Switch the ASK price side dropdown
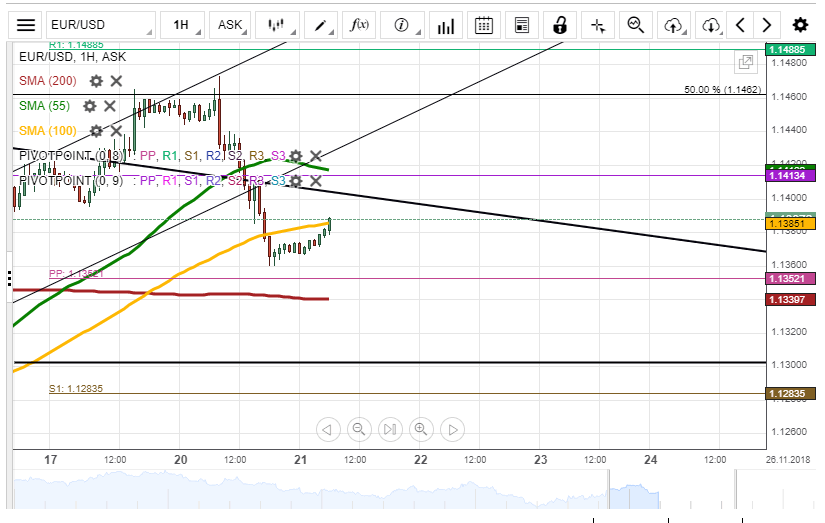Image resolution: width=825 pixels, height=523 pixels. [x=230, y=25]
